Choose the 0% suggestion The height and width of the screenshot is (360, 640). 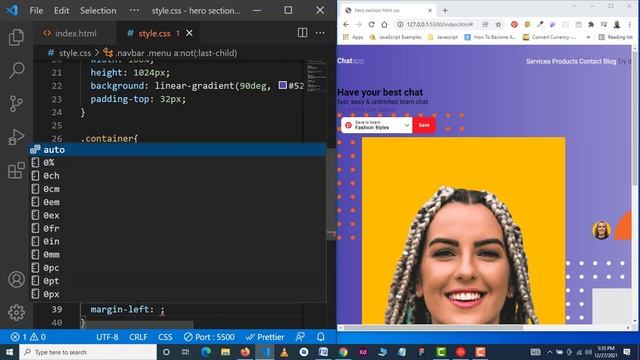(177, 162)
